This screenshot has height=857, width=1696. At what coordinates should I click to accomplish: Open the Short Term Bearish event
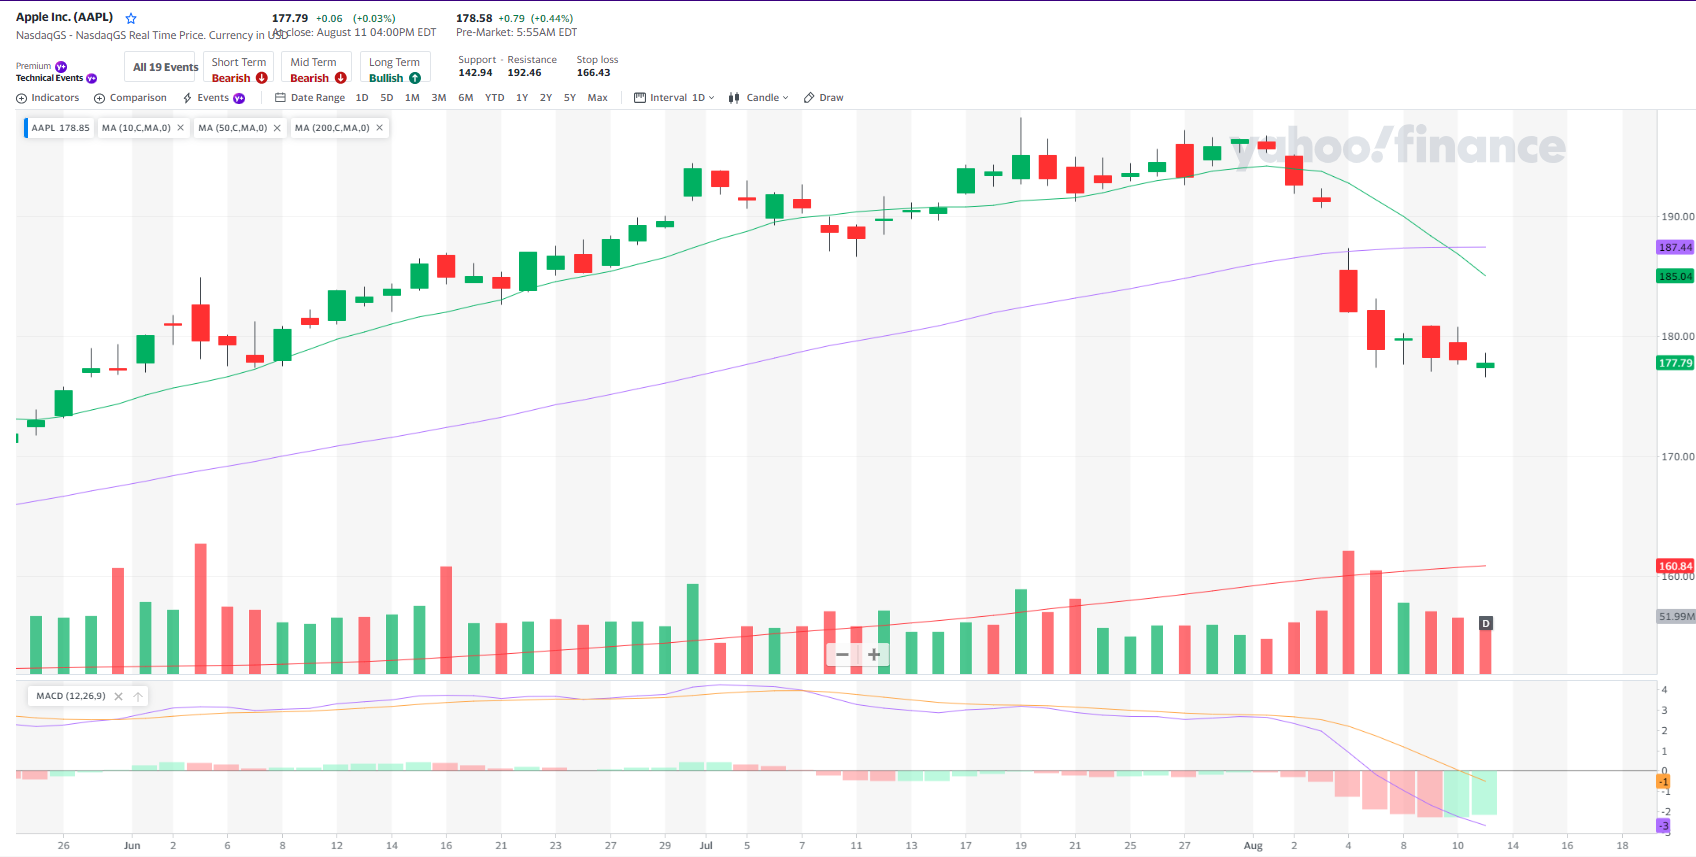coord(239,69)
